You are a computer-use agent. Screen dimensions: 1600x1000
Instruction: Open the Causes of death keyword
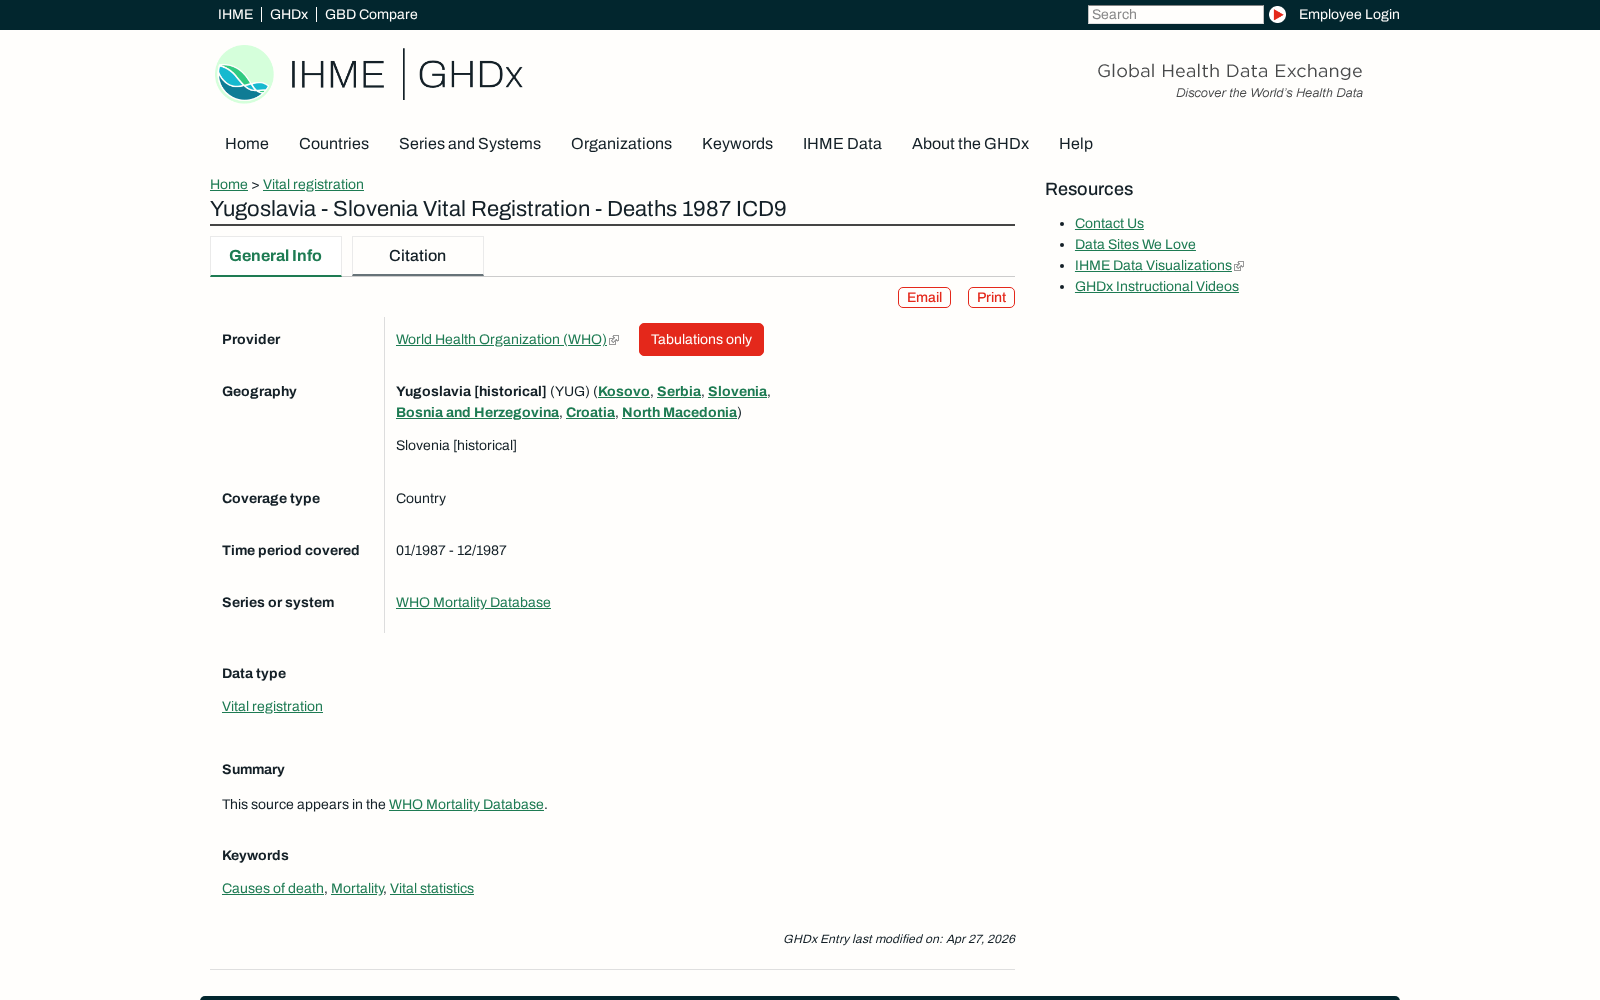tap(273, 889)
